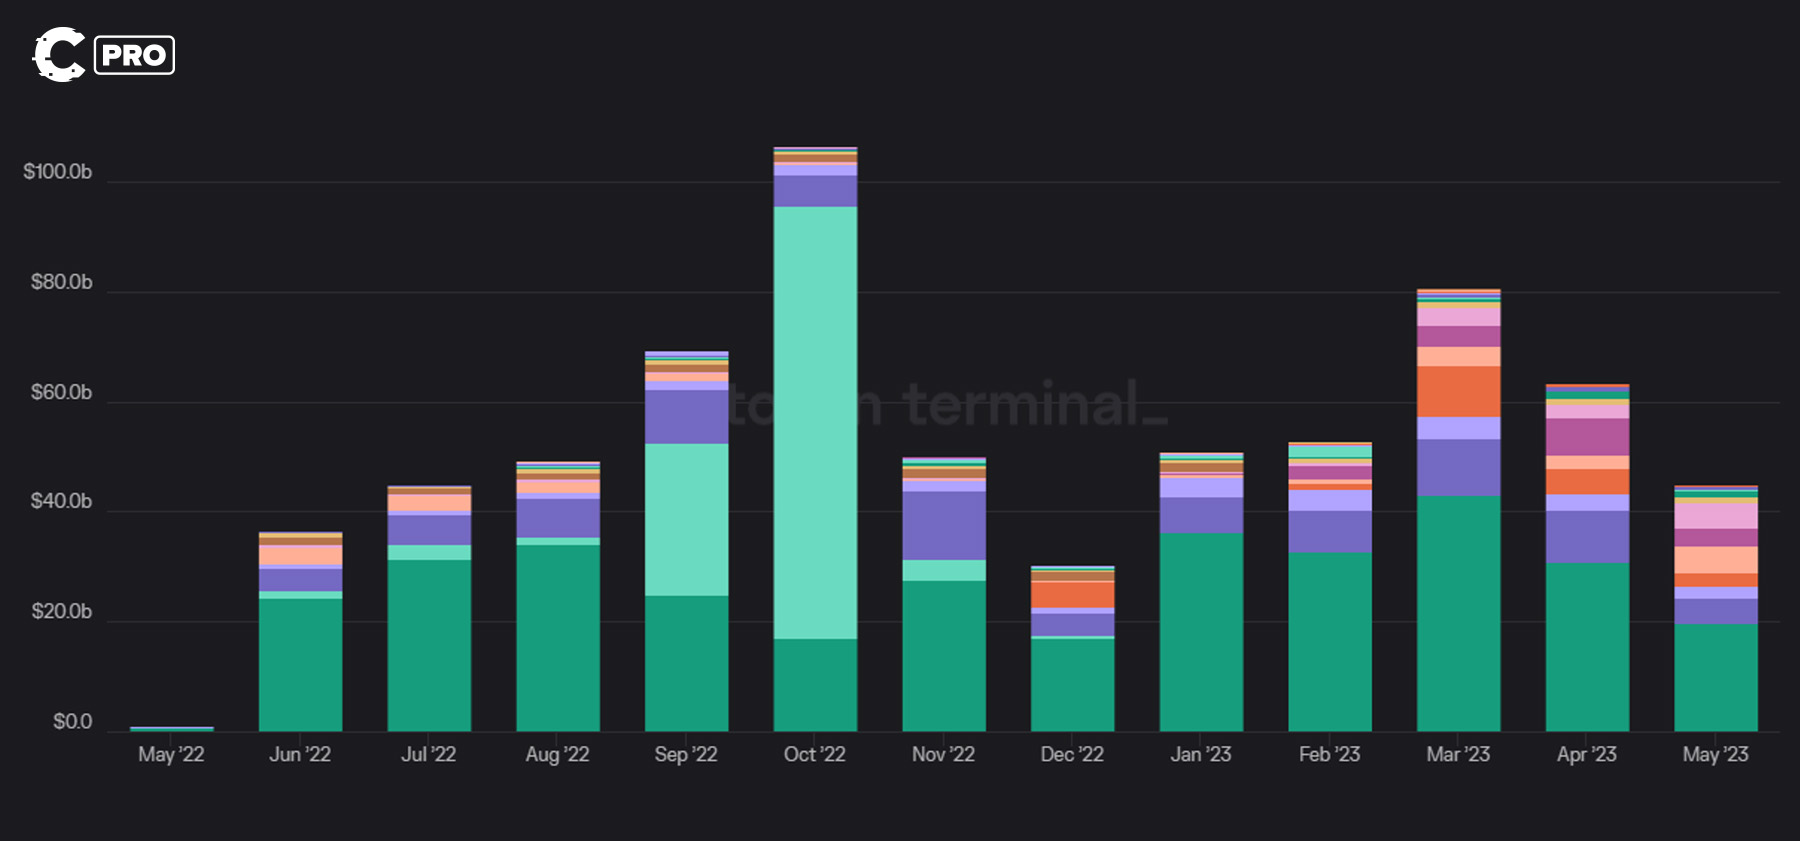1800x841 pixels.
Task: Select the dark green segment of Mar '23 bar
Action: tap(1458, 612)
